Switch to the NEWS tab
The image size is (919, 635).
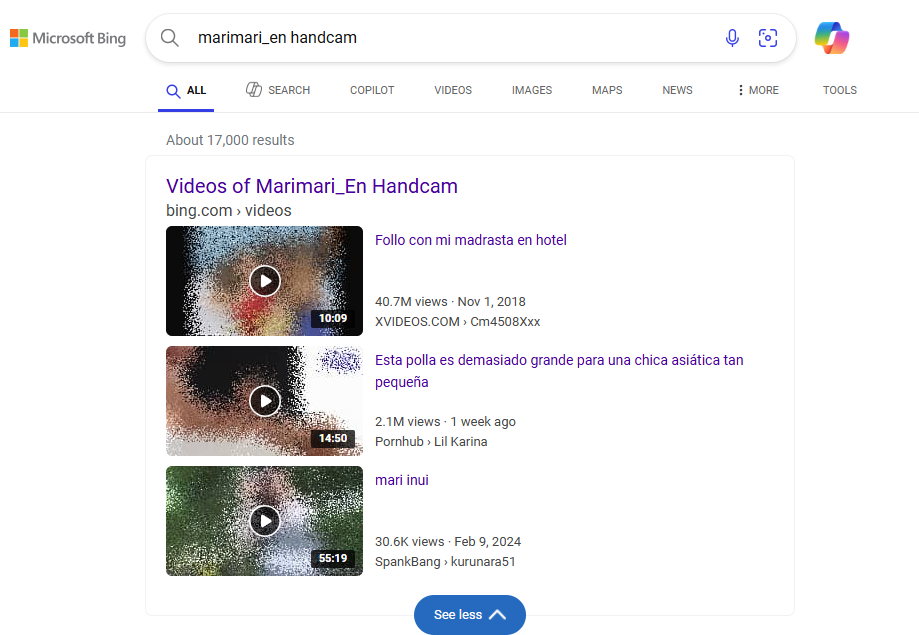pyautogui.click(x=678, y=90)
